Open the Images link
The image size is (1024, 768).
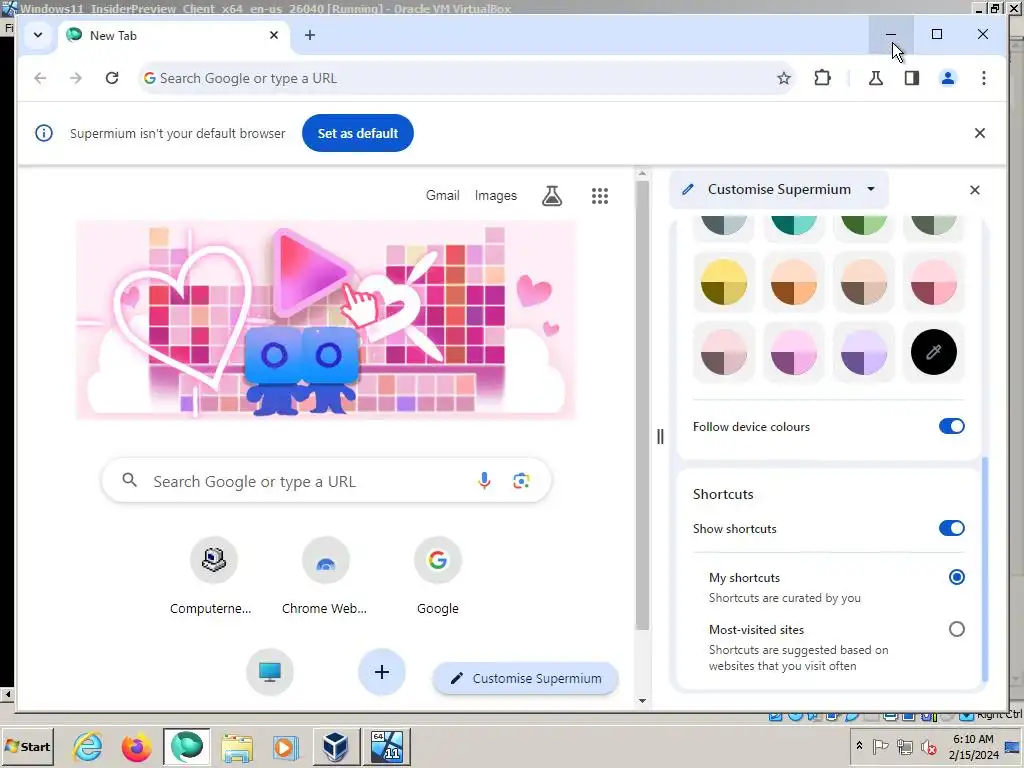[495, 195]
